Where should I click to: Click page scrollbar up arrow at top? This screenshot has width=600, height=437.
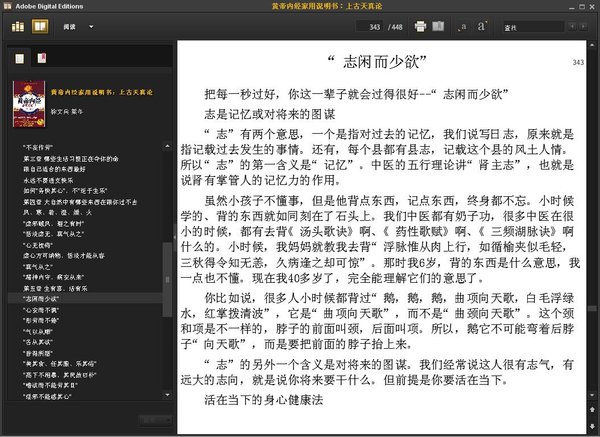(x=592, y=46)
